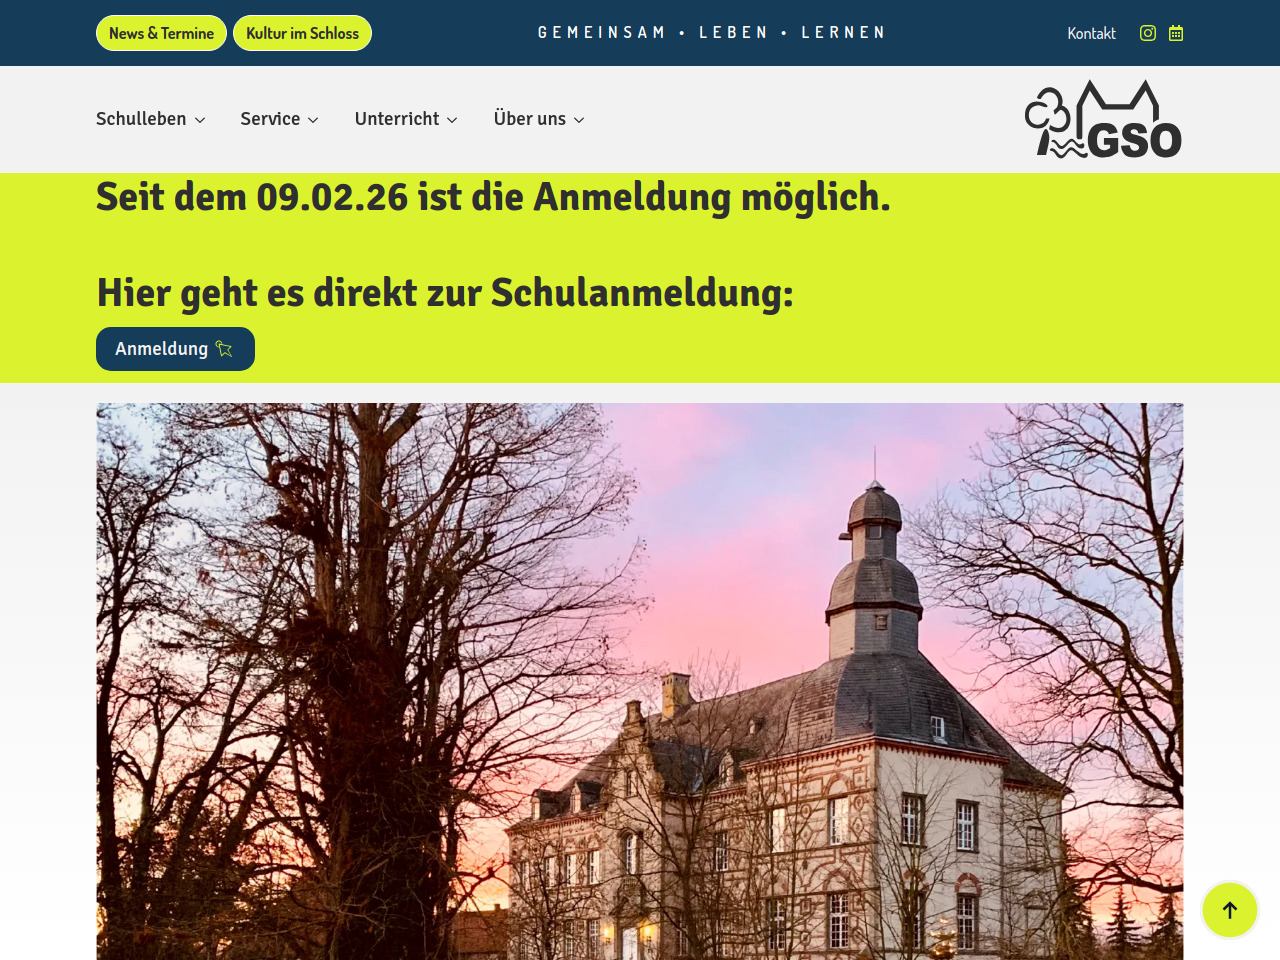
Task: Click the scroll-to-top arrow button
Action: point(1230,910)
